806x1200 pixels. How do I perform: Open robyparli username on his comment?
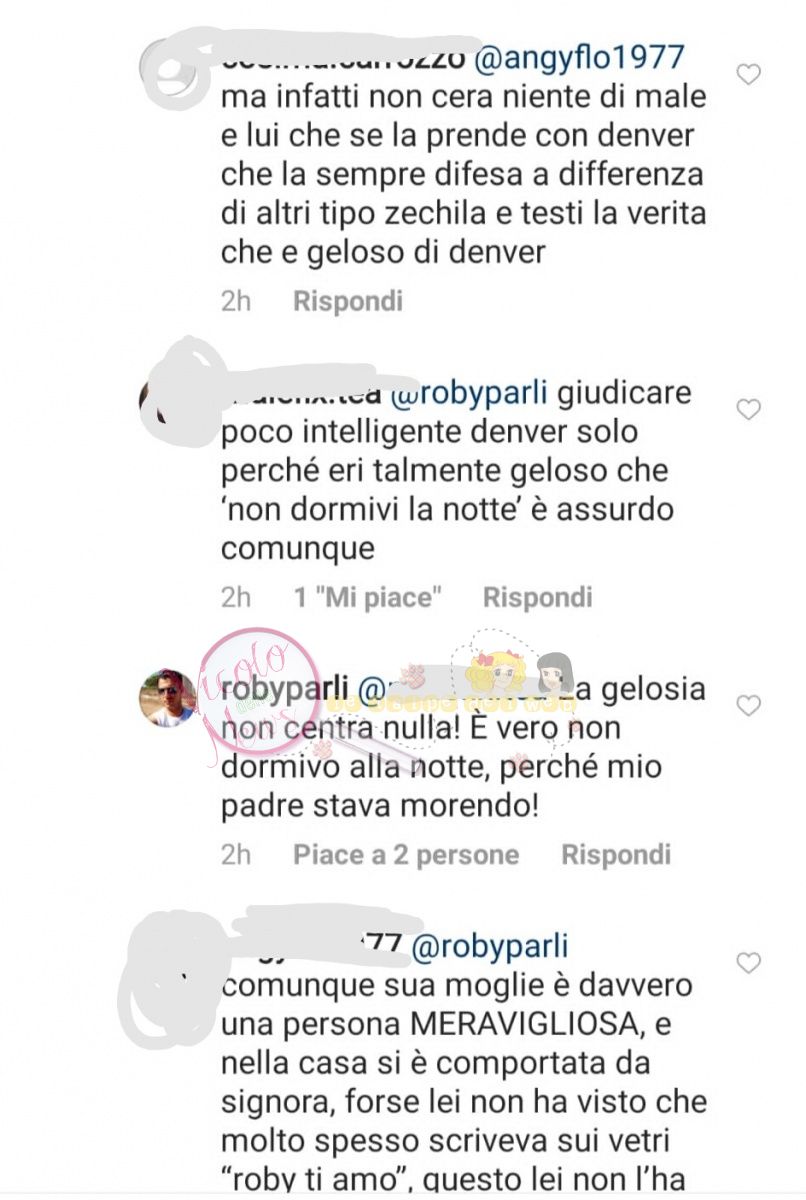point(285,689)
